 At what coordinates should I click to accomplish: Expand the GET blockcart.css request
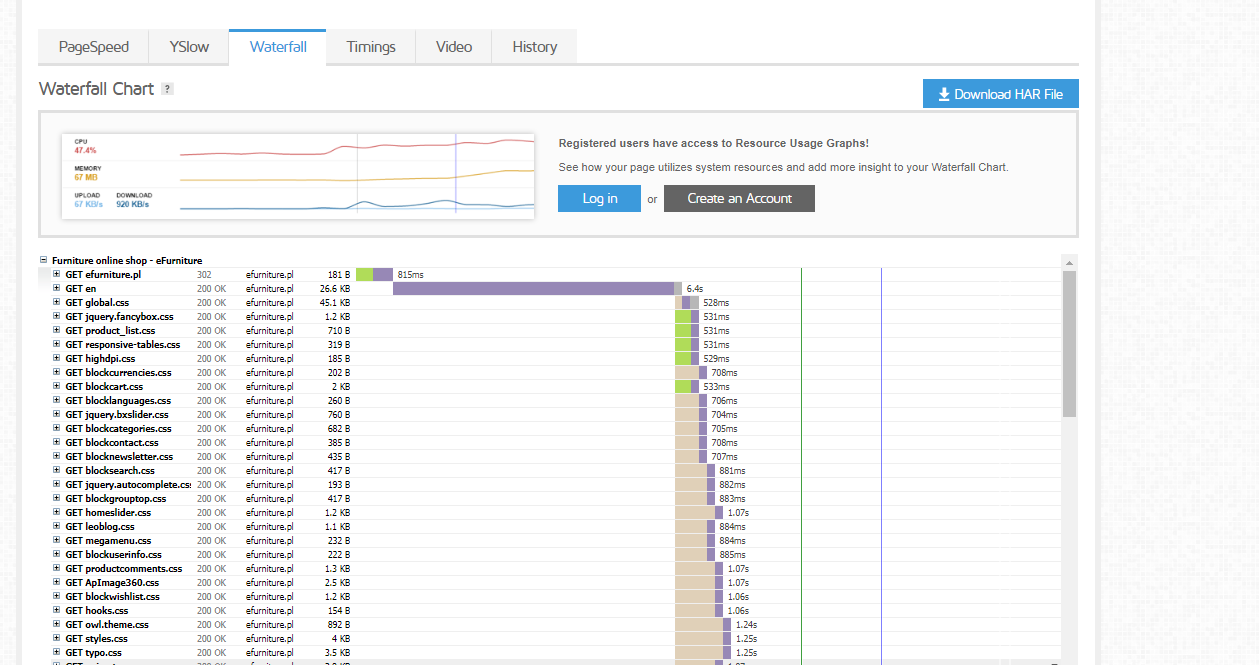coord(57,386)
